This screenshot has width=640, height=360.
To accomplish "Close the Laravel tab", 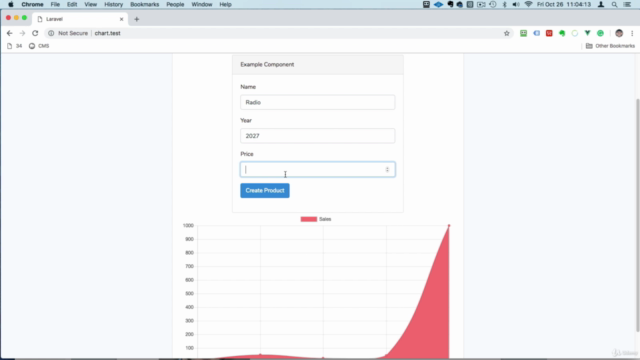I will (121, 19).
